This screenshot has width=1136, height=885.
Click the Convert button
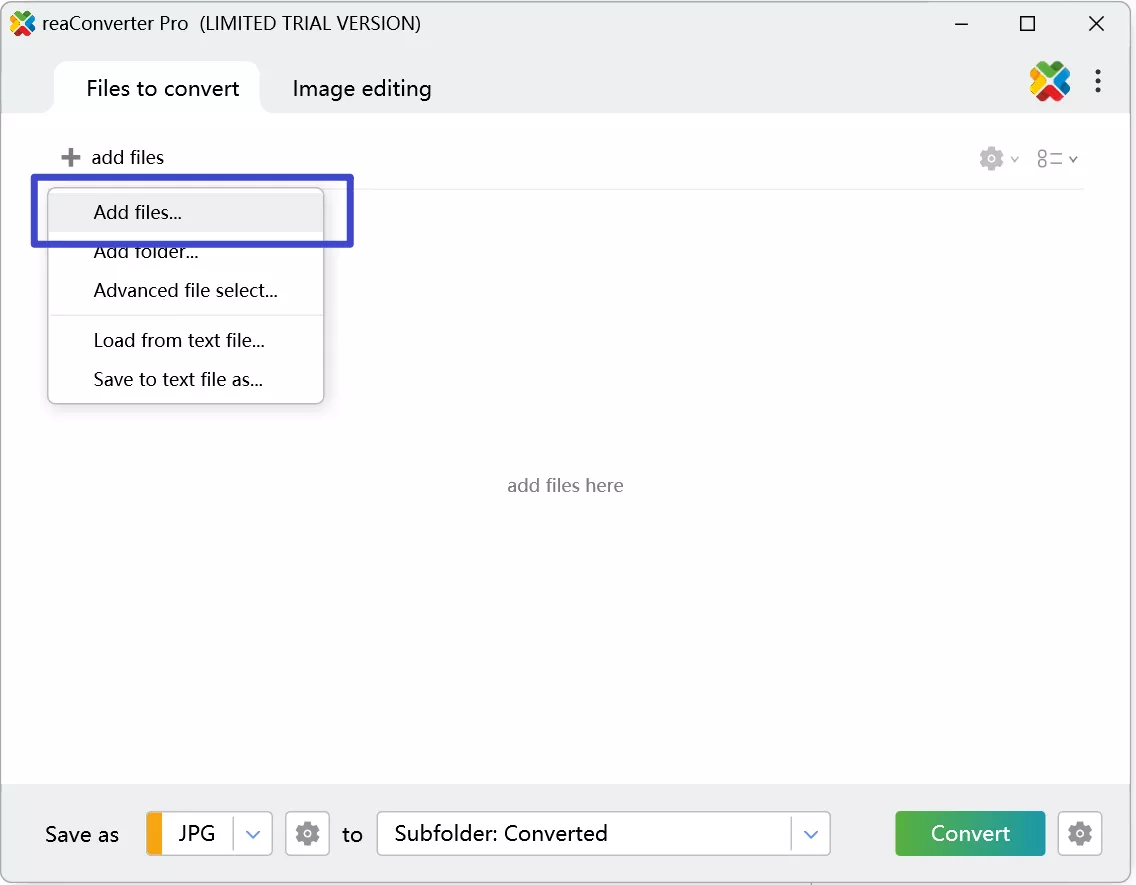tap(969, 833)
